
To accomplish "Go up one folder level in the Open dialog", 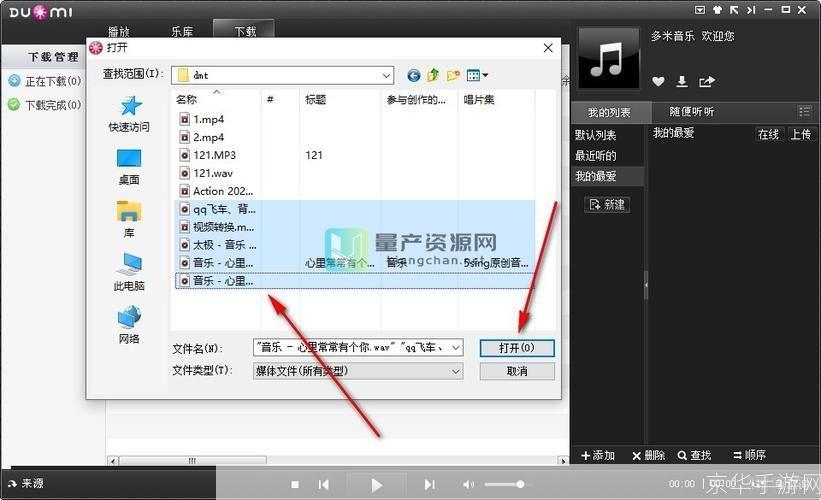I will click(433, 75).
